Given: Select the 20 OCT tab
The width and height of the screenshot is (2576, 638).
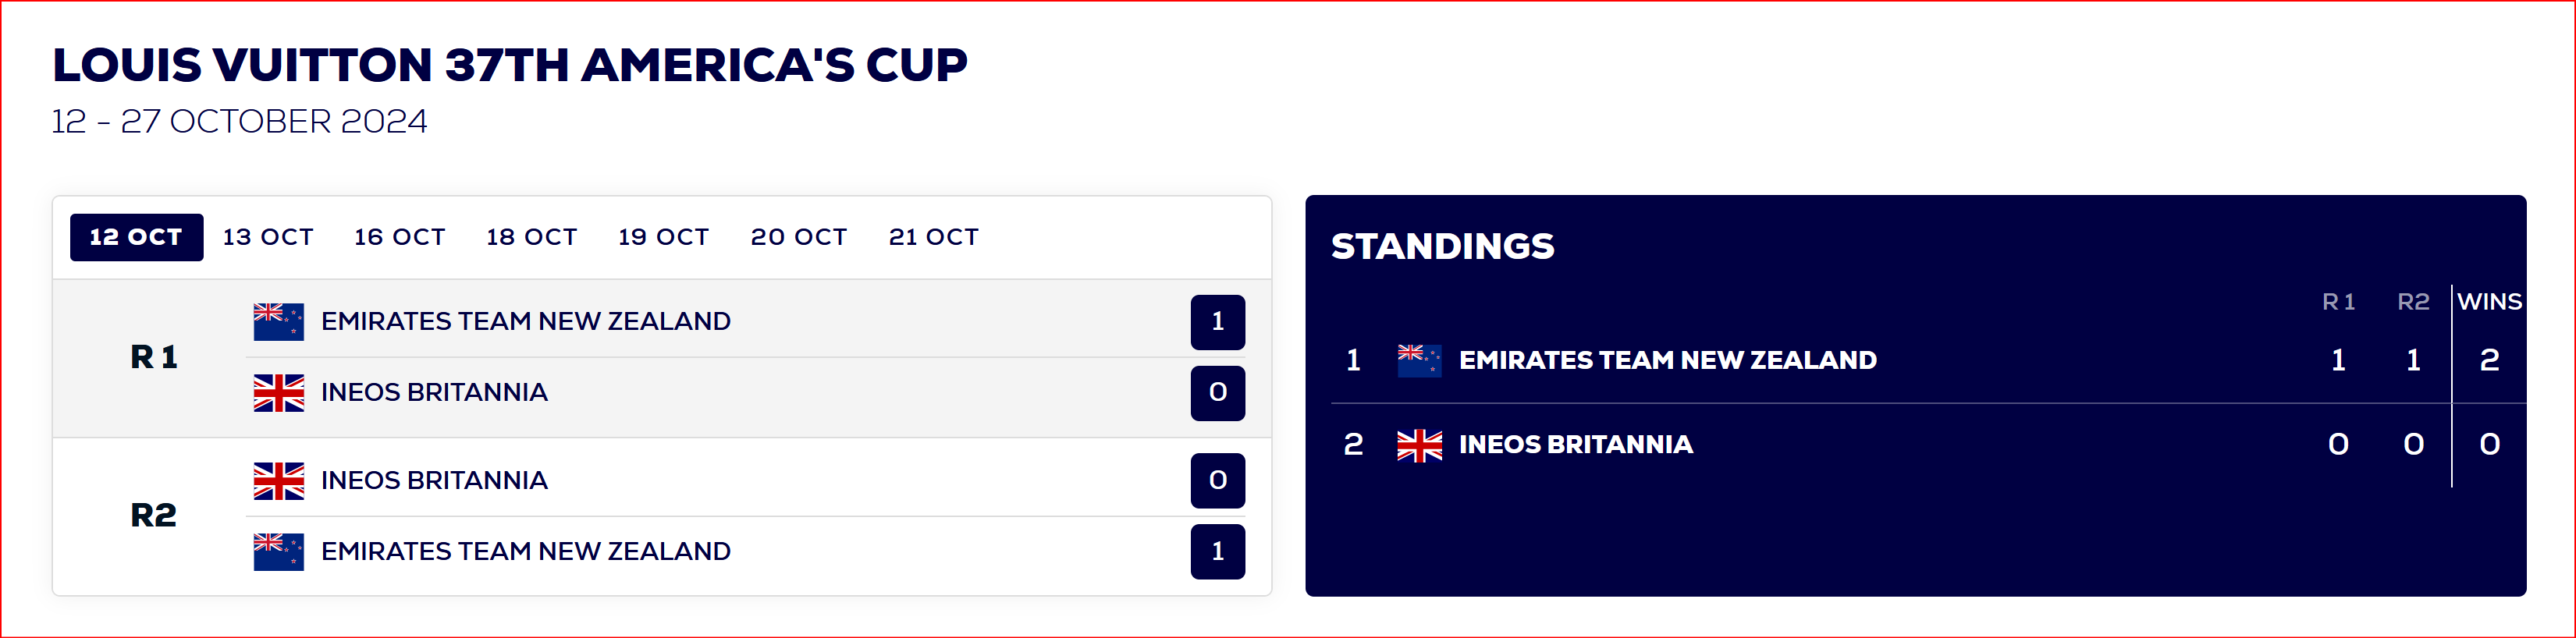Looking at the screenshot, I should pyautogui.click(x=798, y=237).
